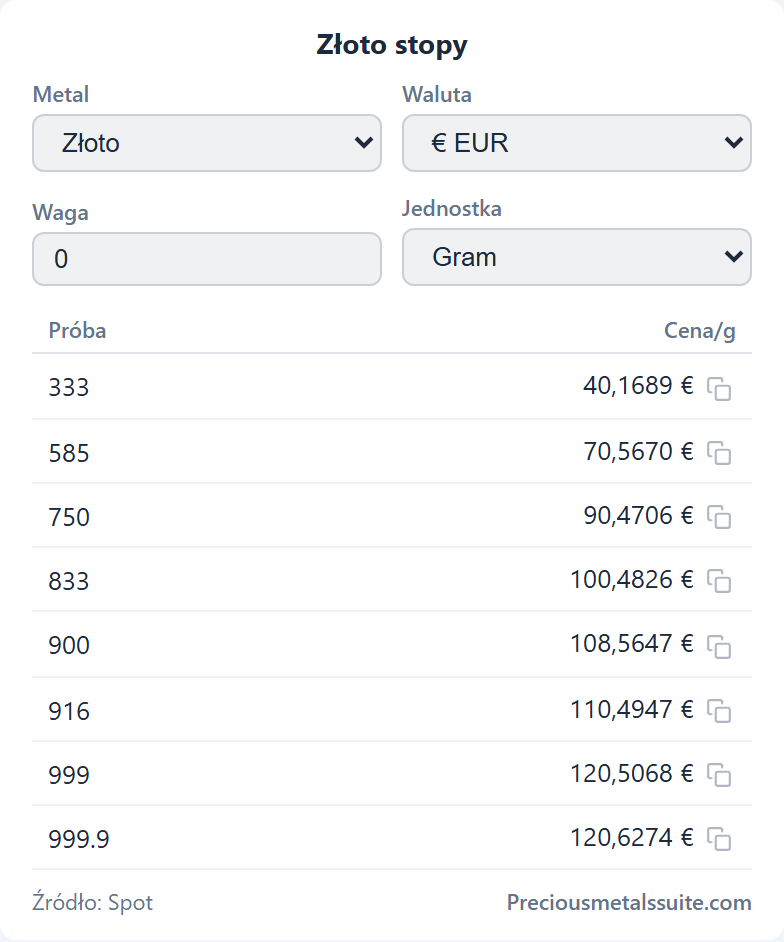The width and height of the screenshot is (784, 942).
Task: Focus the Waga weight input field
Action: (207, 259)
